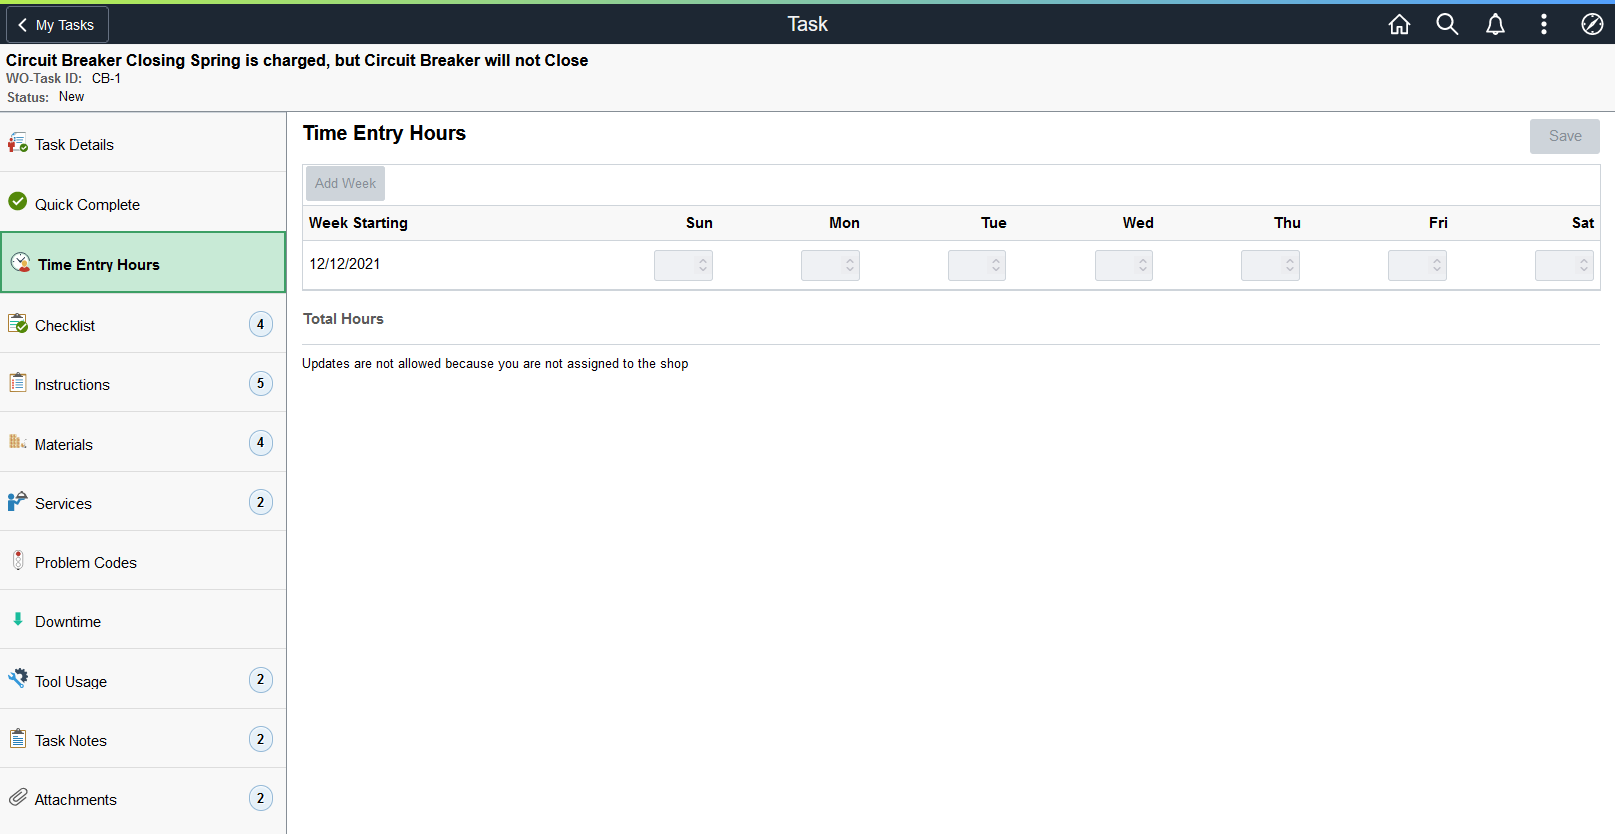The width and height of the screenshot is (1615, 834).
Task: Click the Tue hours spinner field
Action: click(977, 265)
